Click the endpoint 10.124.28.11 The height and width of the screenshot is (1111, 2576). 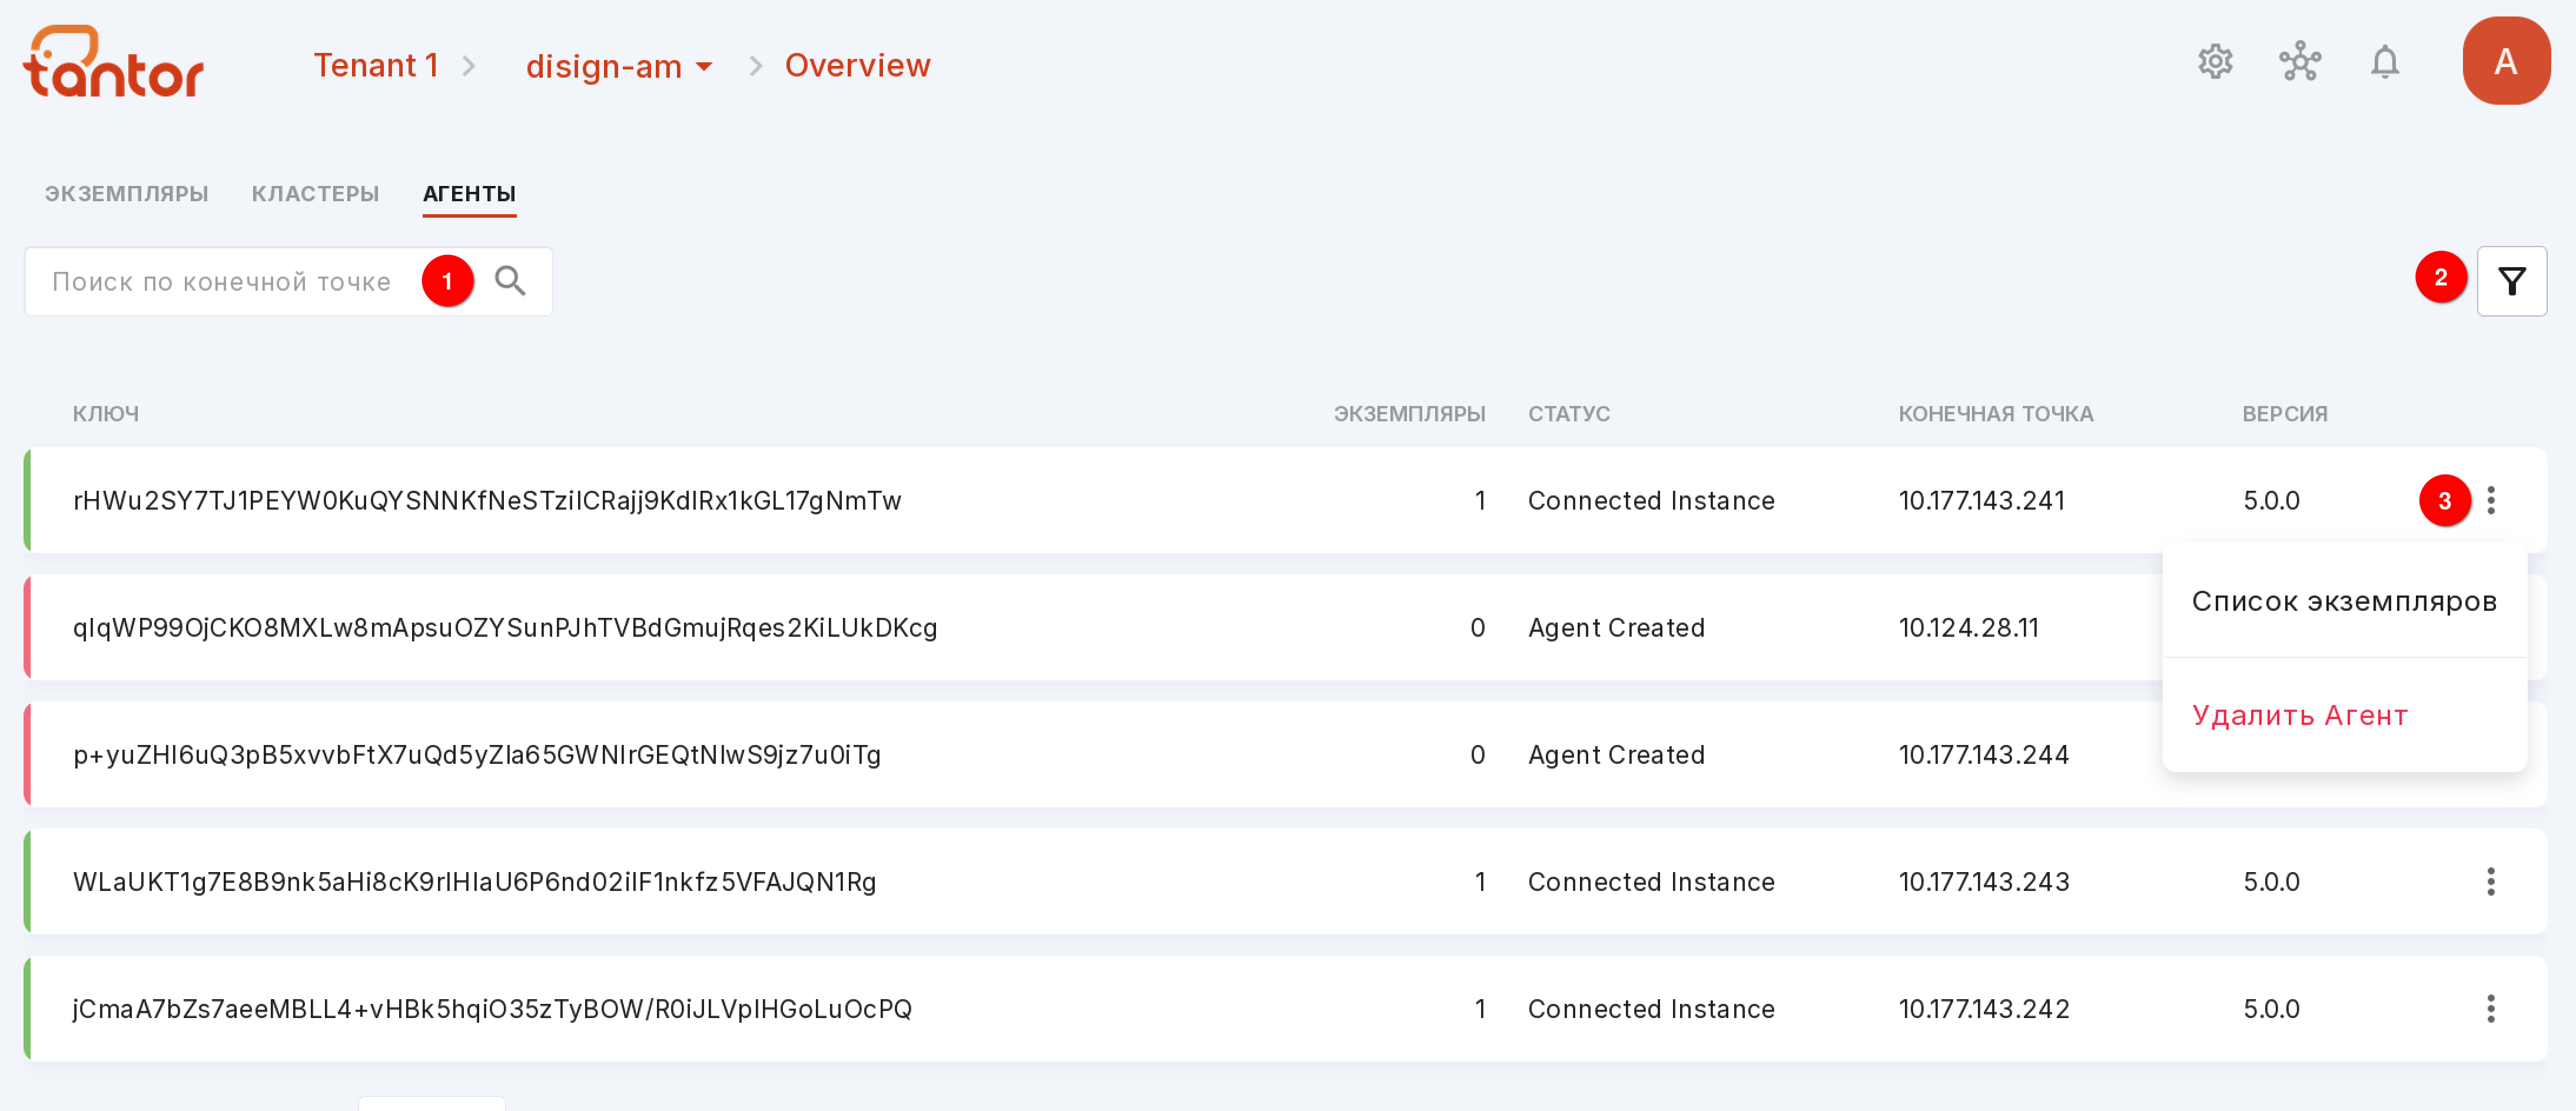tap(1968, 627)
